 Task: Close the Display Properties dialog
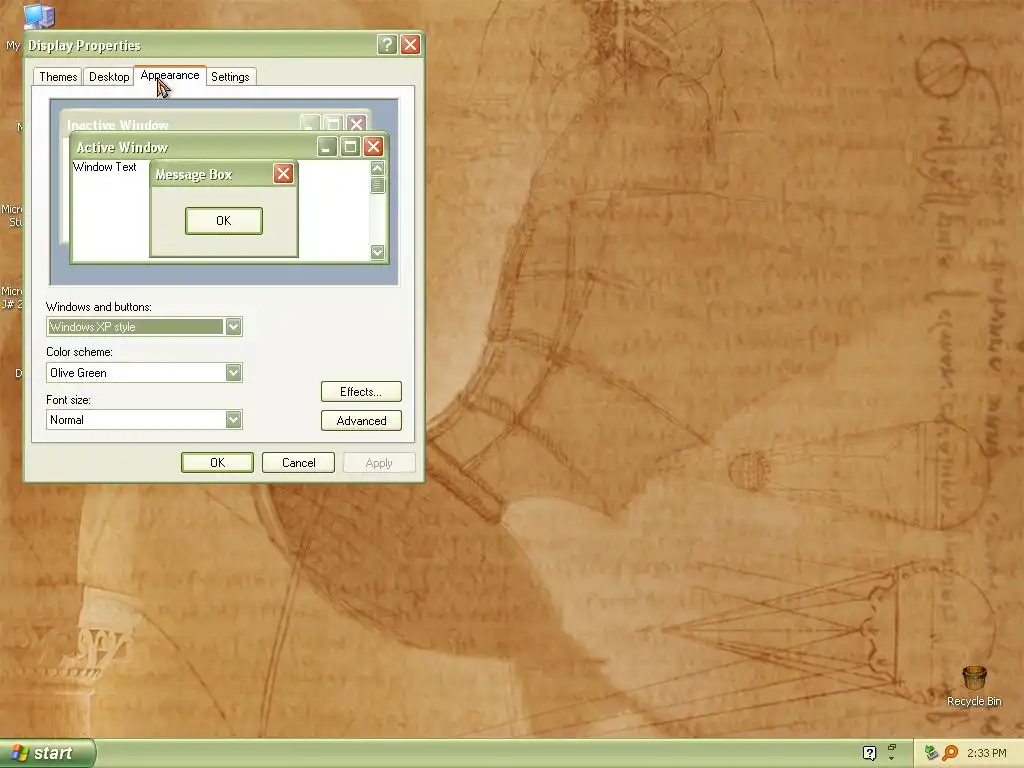point(410,44)
